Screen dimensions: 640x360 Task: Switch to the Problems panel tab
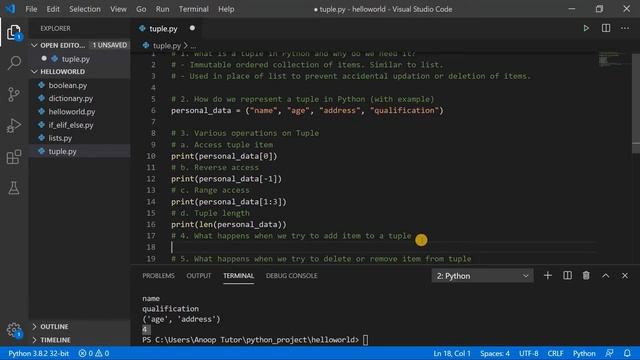[158, 276]
